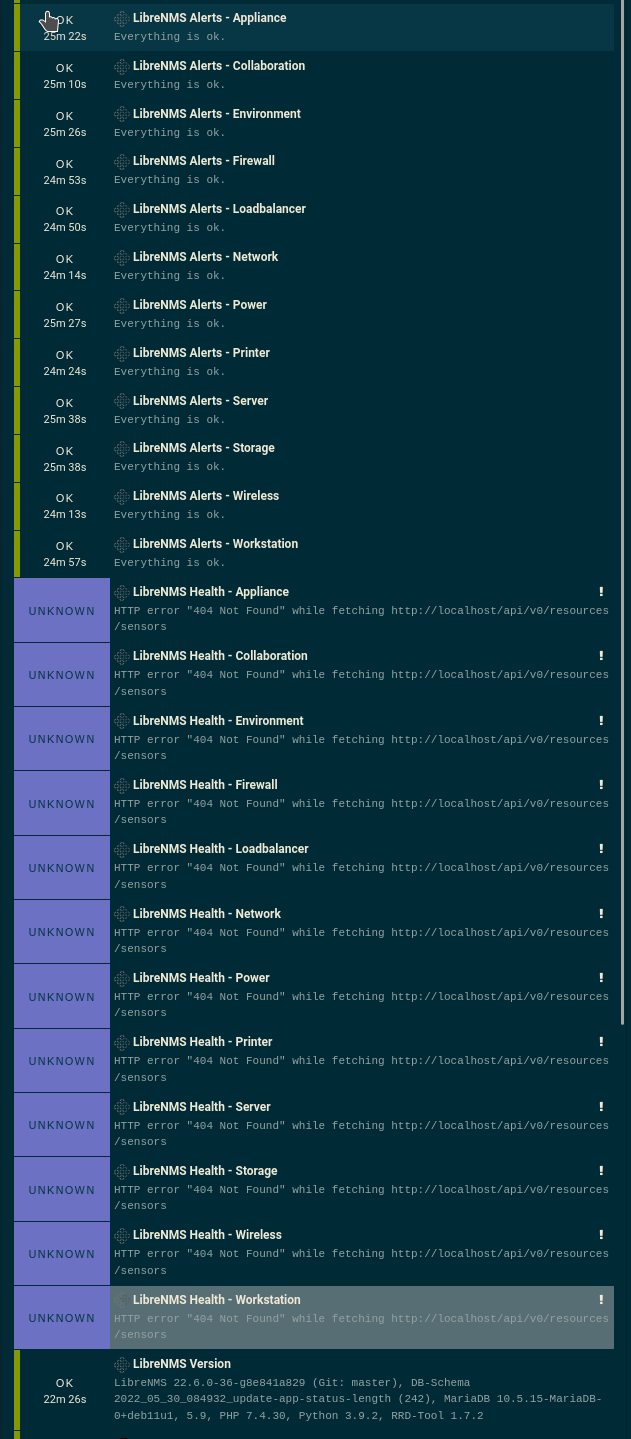Click service icon beside LibreNMS Health - Collaboration
Screen dimensions: 631x1439
(x=121, y=657)
